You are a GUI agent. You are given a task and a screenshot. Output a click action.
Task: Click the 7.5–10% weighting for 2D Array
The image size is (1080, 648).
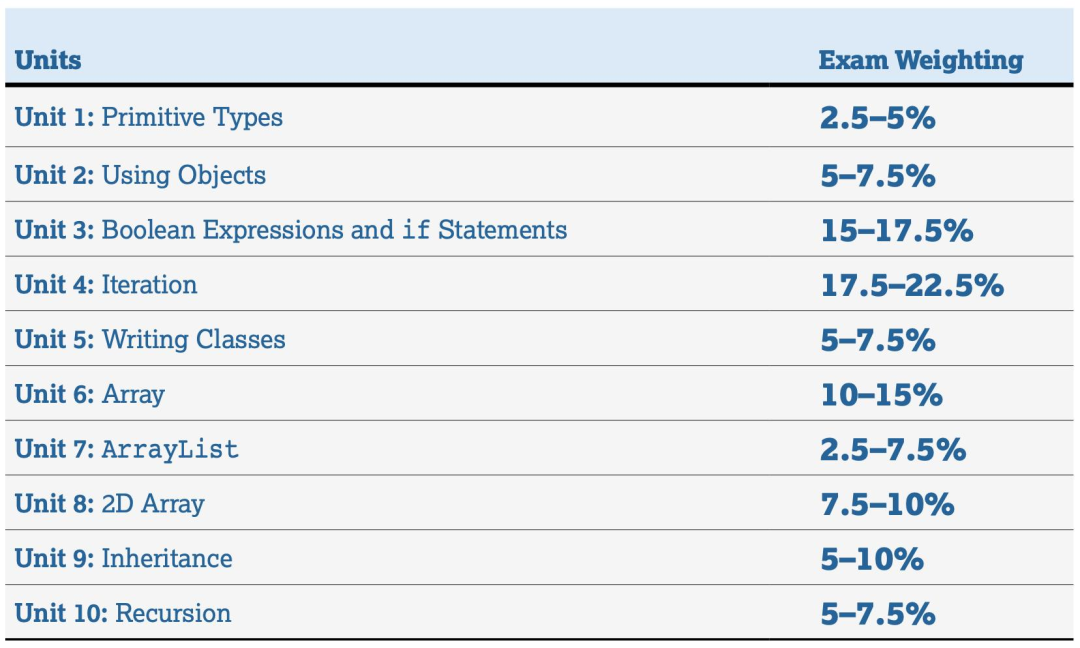(887, 504)
